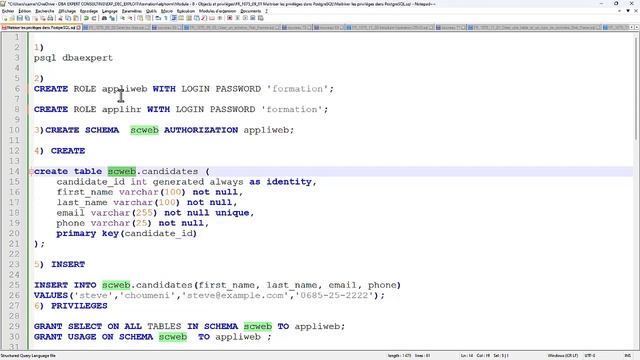Open the Modules d'extension menu
The image size is (640, 360).
tap(218, 11)
